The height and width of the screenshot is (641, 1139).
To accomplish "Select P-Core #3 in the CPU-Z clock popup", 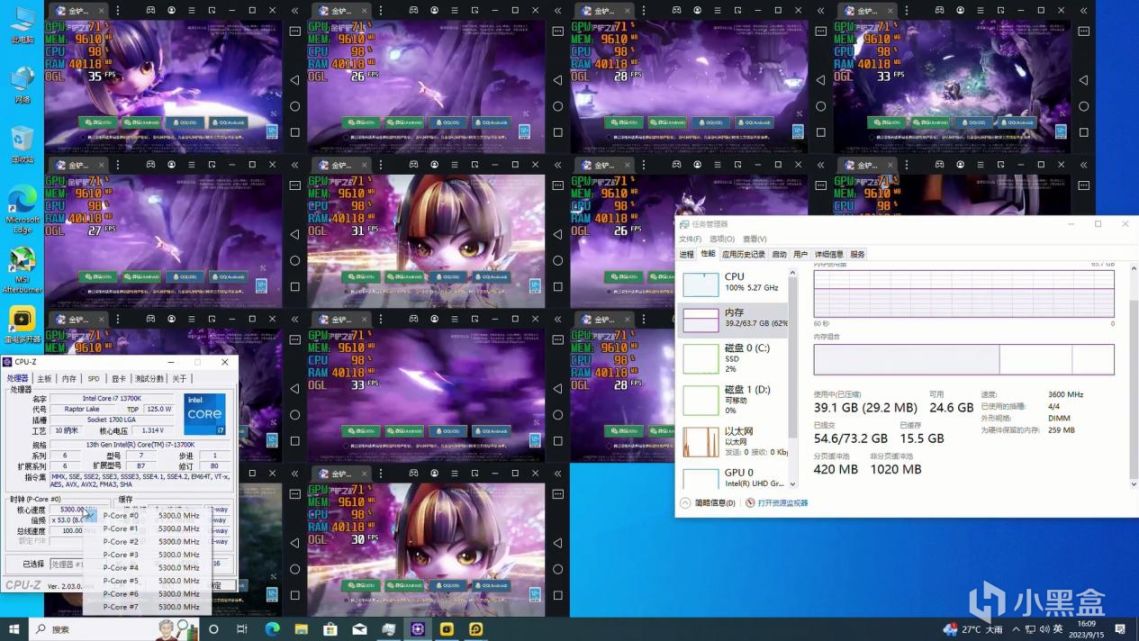I will [147, 555].
